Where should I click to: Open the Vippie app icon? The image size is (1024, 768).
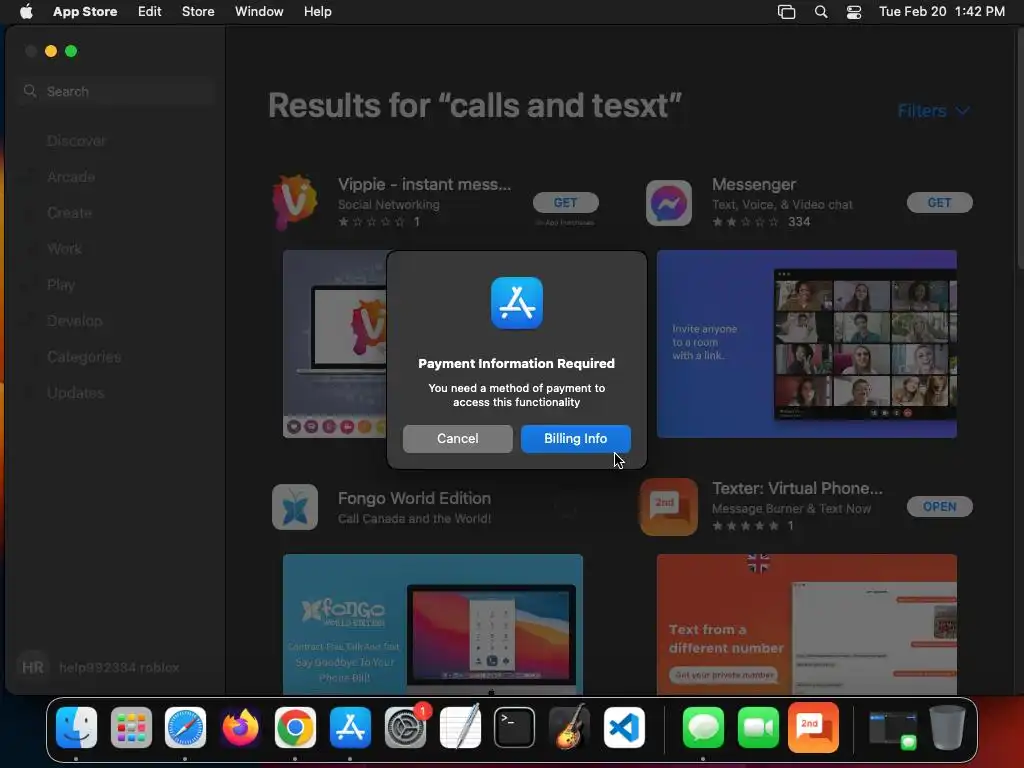point(295,202)
